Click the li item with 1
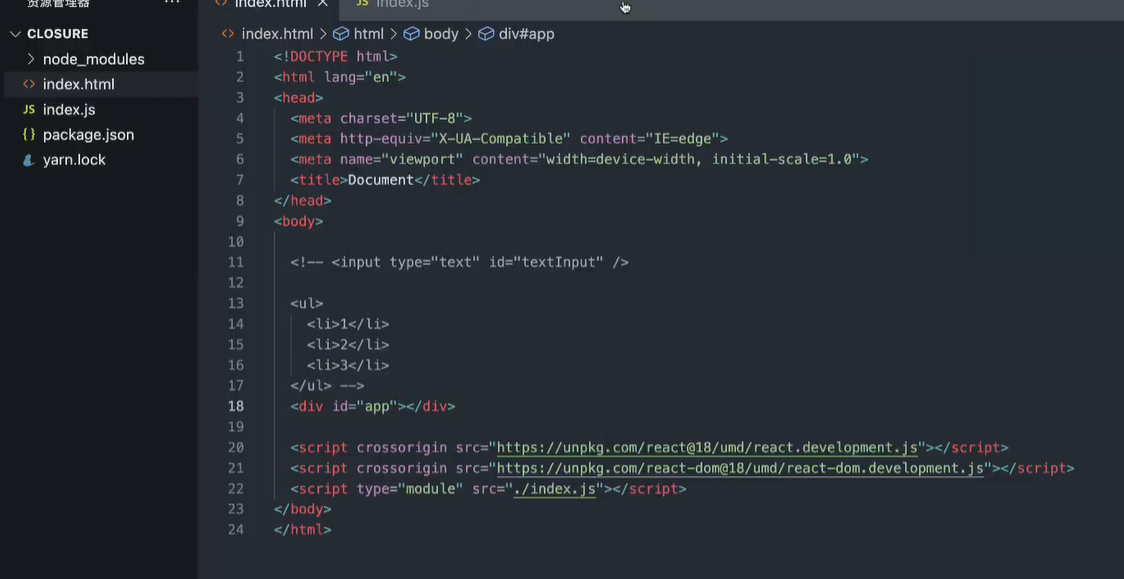 tap(348, 325)
